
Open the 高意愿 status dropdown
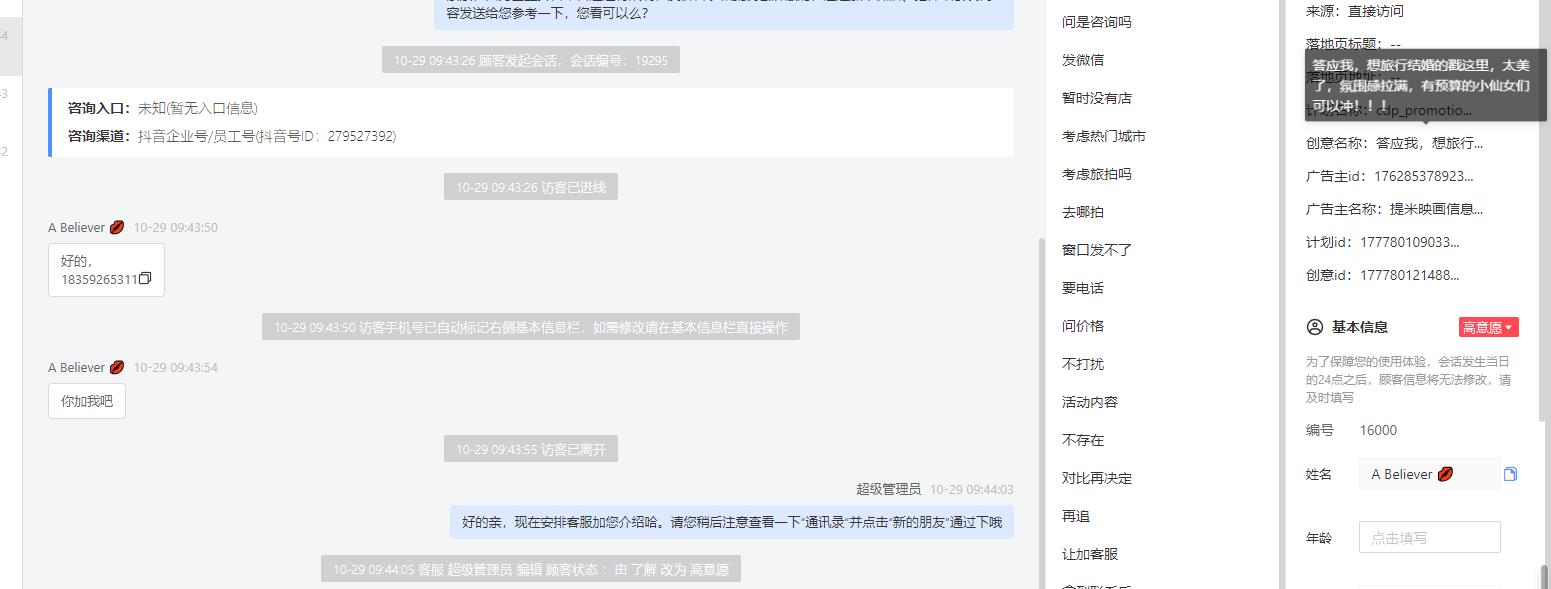coord(1488,327)
